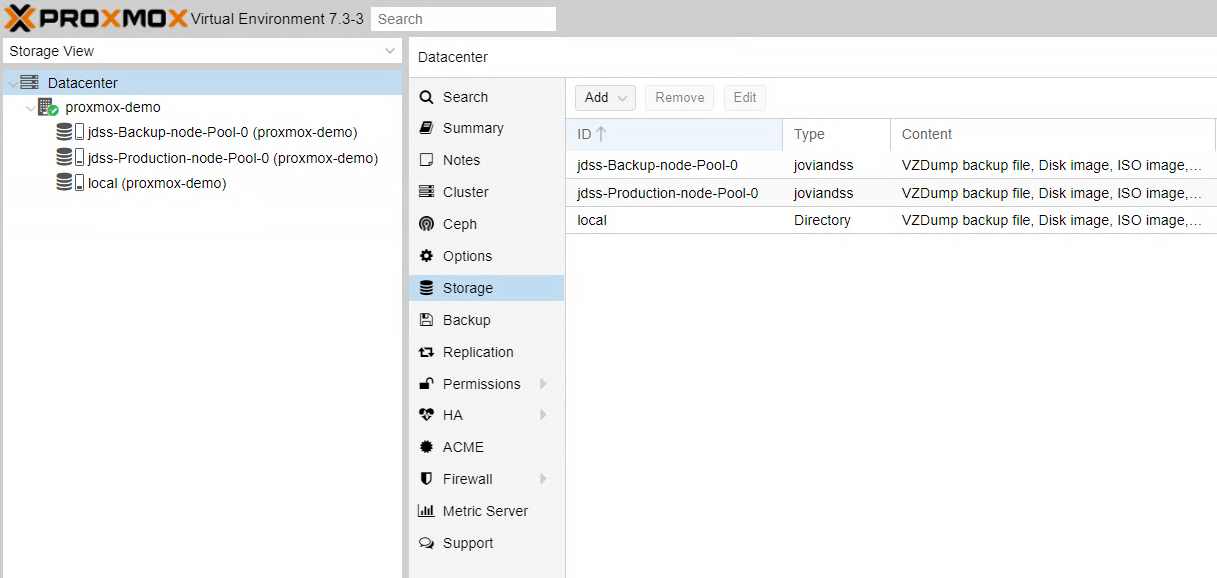The width and height of the screenshot is (1217, 578).
Task: Click the Datacenter server icon in tree
Action: point(29,83)
